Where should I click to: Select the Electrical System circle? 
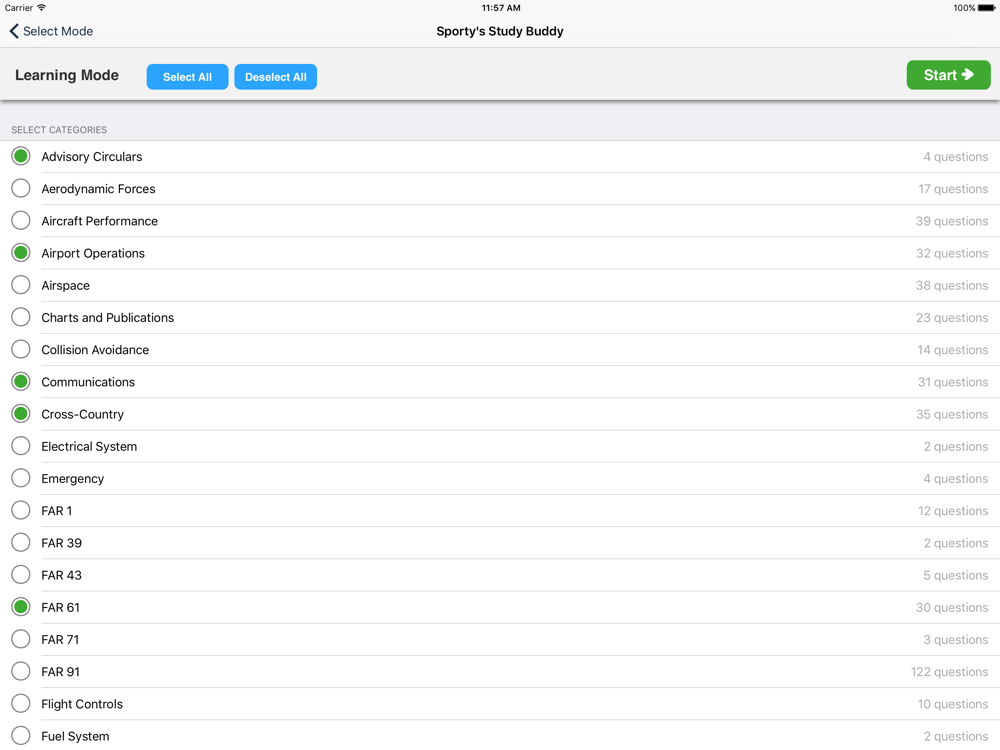click(21, 446)
